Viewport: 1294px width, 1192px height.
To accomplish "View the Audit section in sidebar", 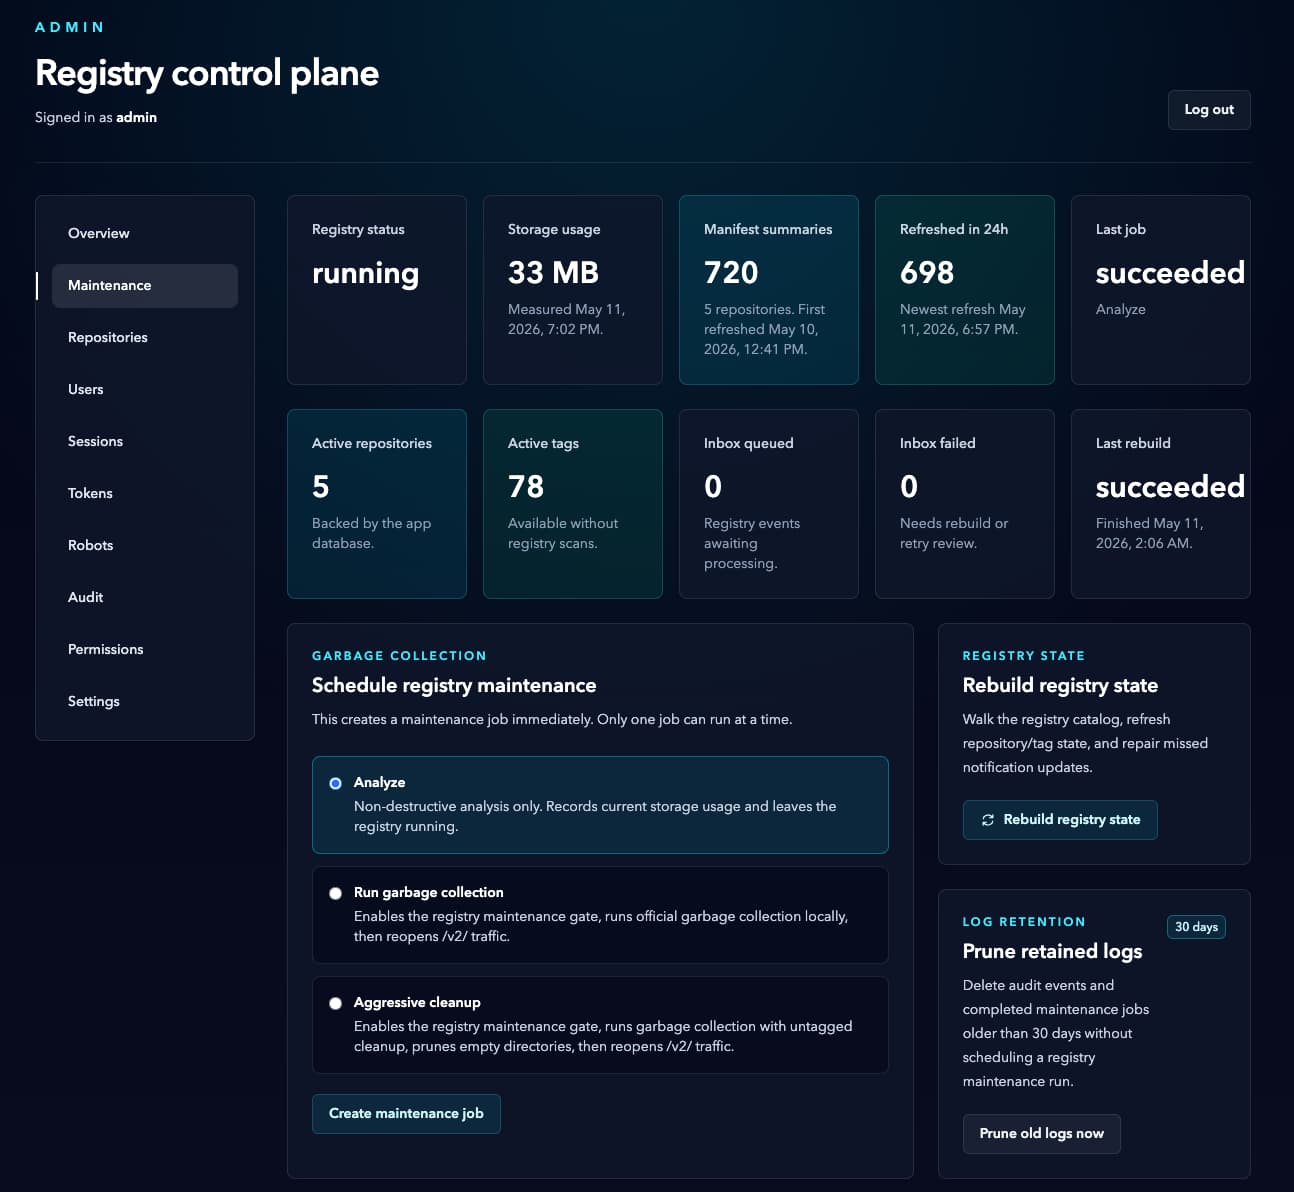I will point(145,597).
